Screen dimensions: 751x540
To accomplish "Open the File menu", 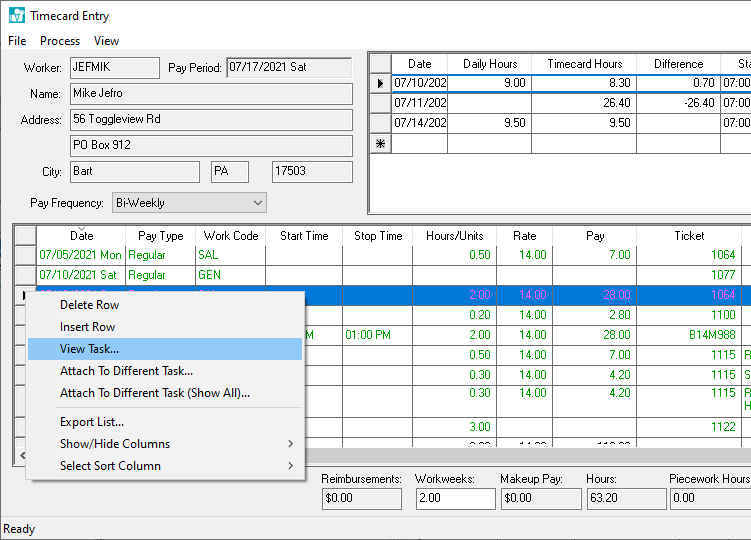I will [x=17, y=41].
